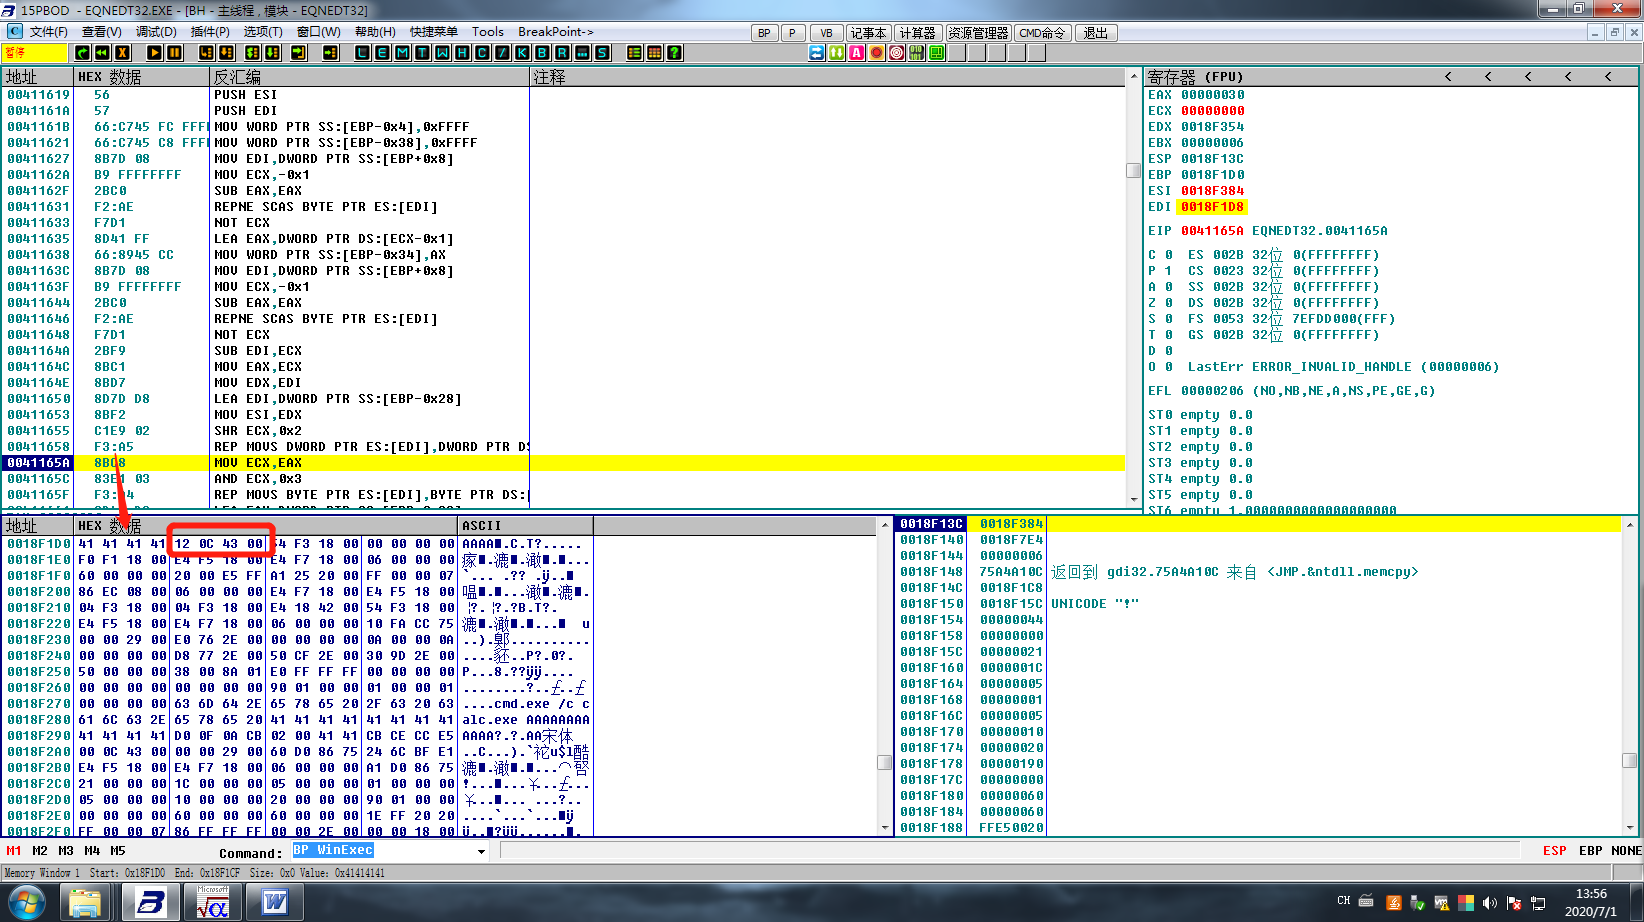Launch 记事本 notepad button
1644x922 pixels.
click(x=868, y=33)
